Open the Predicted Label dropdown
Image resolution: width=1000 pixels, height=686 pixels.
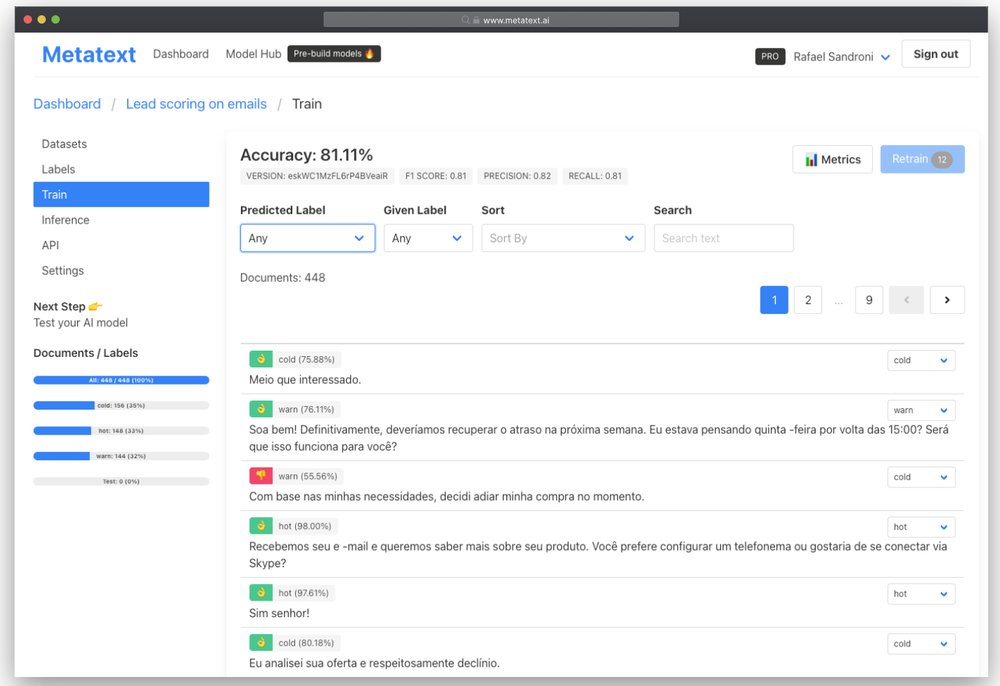[x=307, y=238]
